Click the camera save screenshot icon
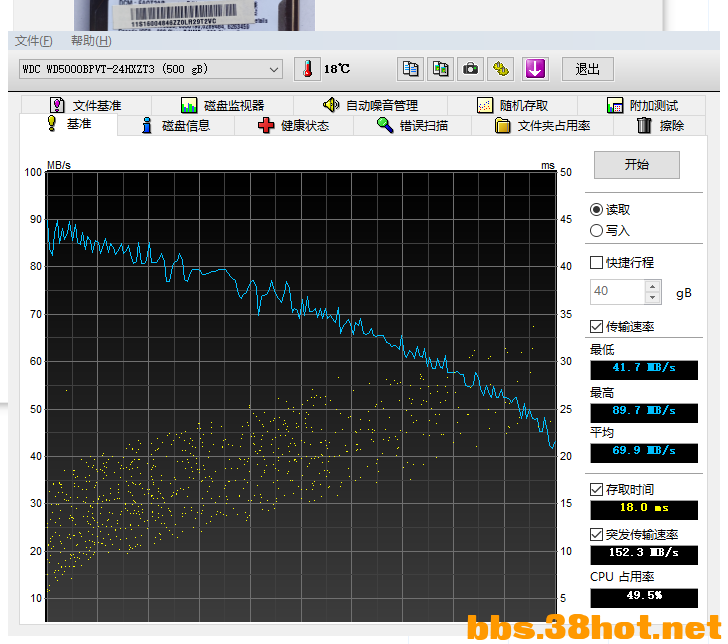This screenshot has width=728, height=644. click(x=470, y=69)
